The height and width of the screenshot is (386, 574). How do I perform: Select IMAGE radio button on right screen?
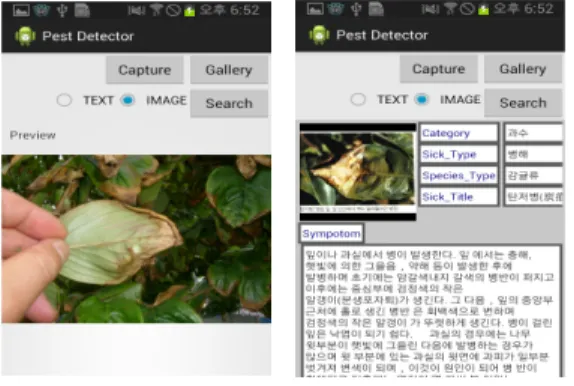(x=422, y=99)
